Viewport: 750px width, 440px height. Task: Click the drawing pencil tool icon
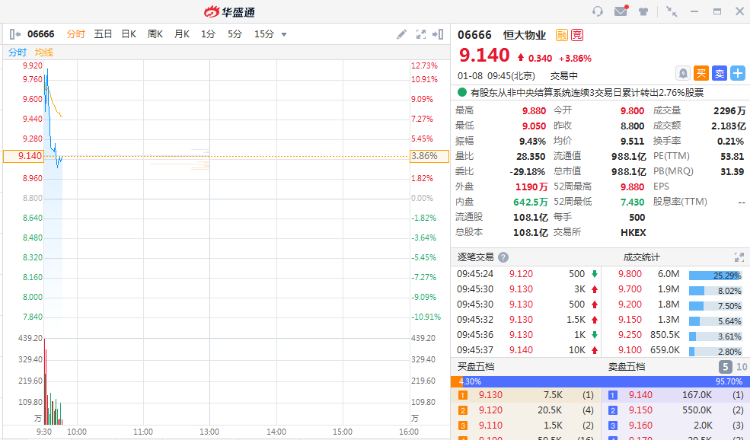(402, 34)
